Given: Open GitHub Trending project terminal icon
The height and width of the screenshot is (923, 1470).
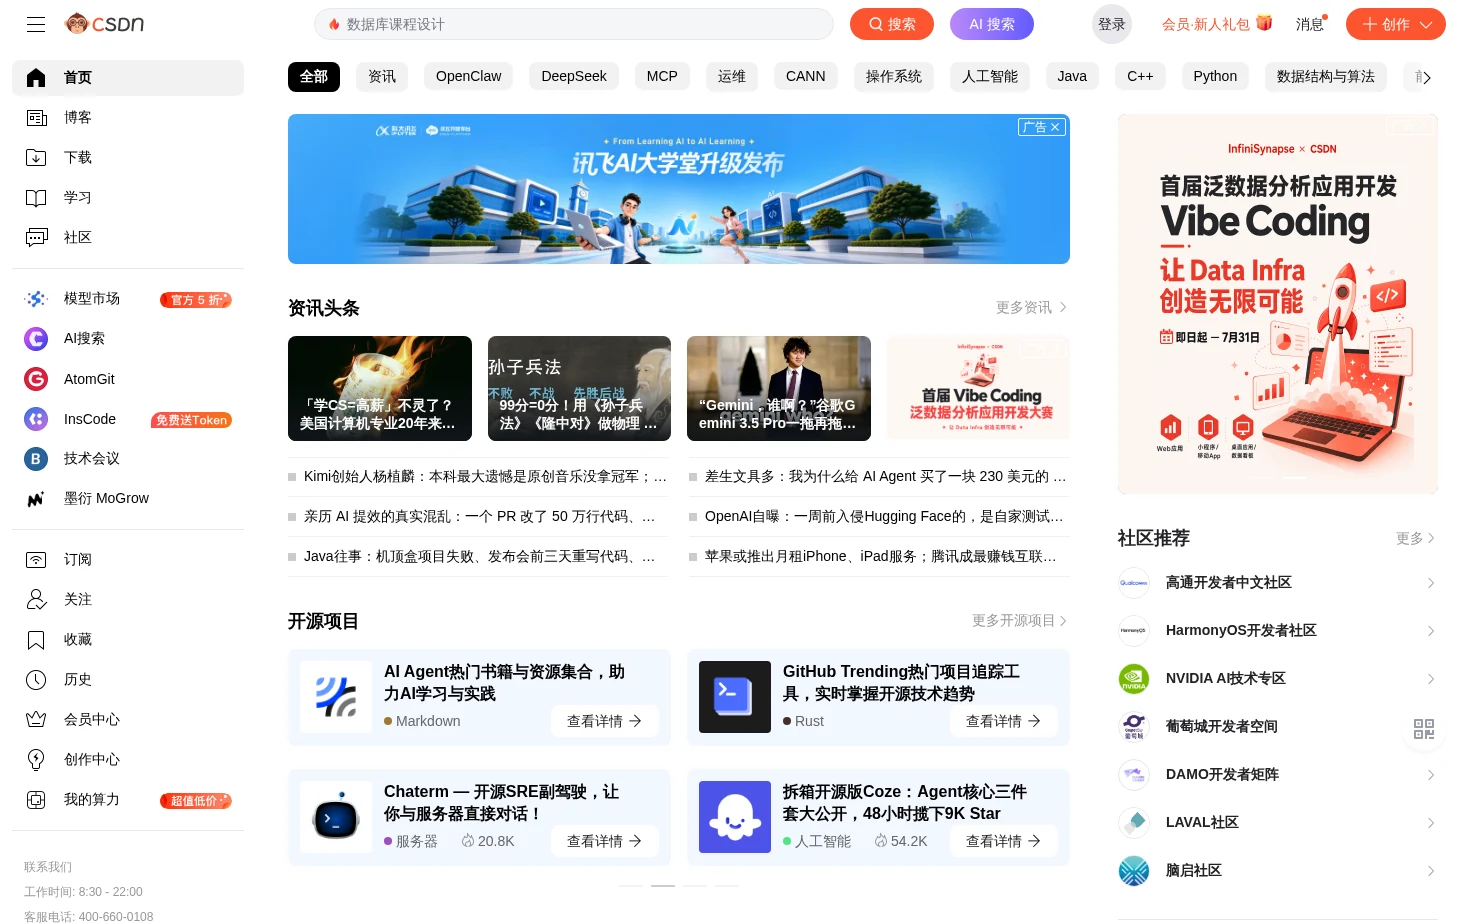Looking at the screenshot, I should coord(735,697).
